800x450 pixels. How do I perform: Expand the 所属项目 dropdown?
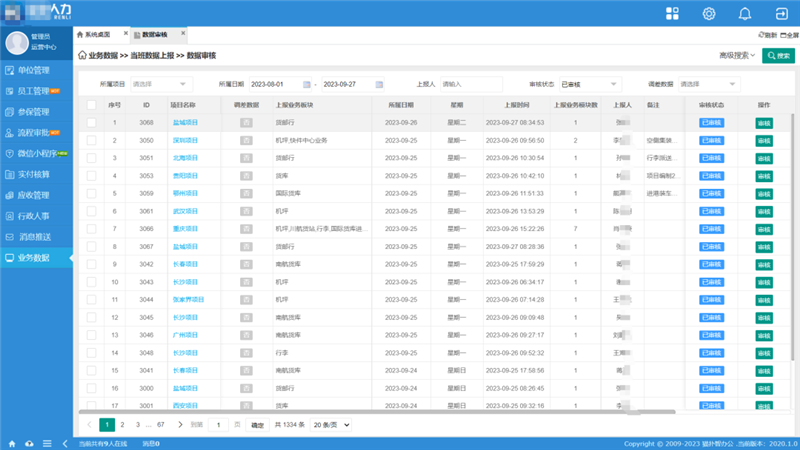tap(159, 84)
